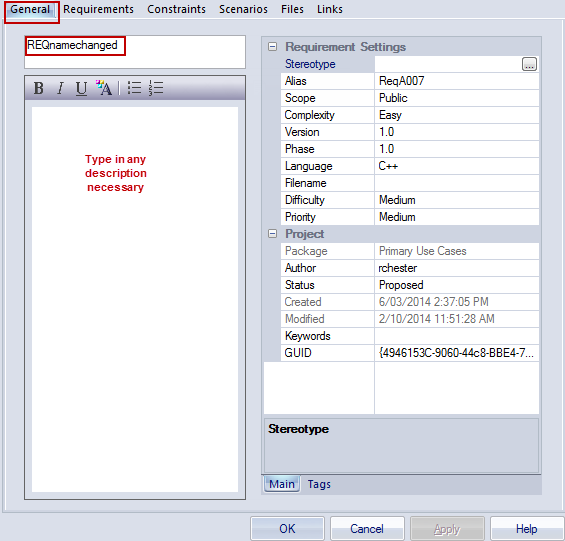
Task: Click the REQnamechanged name field
Action: tap(135, 52)
